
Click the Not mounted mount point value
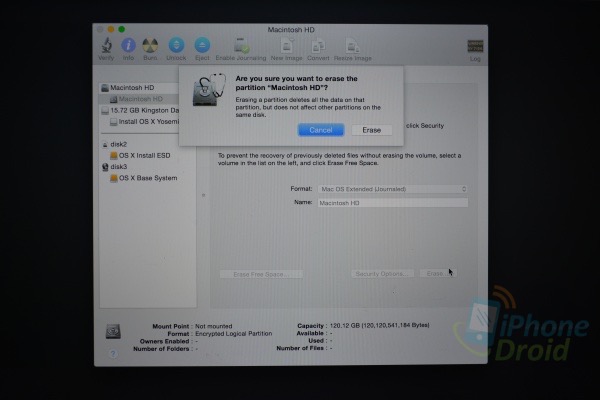point(214,326)
